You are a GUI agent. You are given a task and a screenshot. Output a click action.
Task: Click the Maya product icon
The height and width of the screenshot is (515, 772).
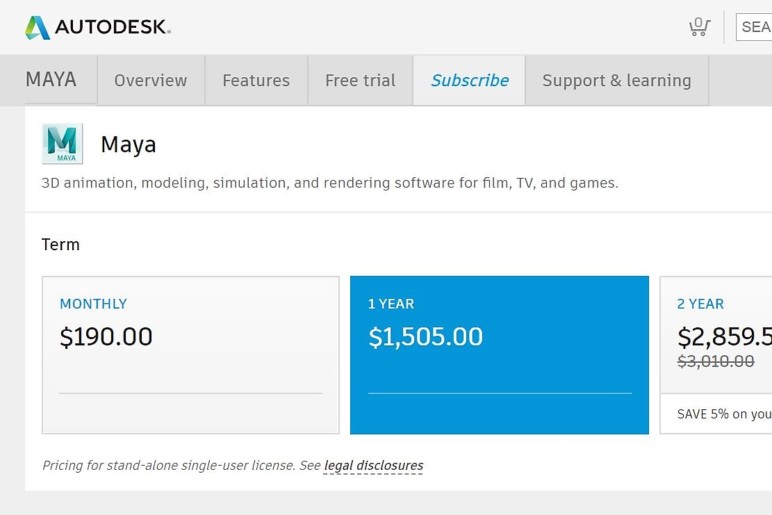coord(62,144)
